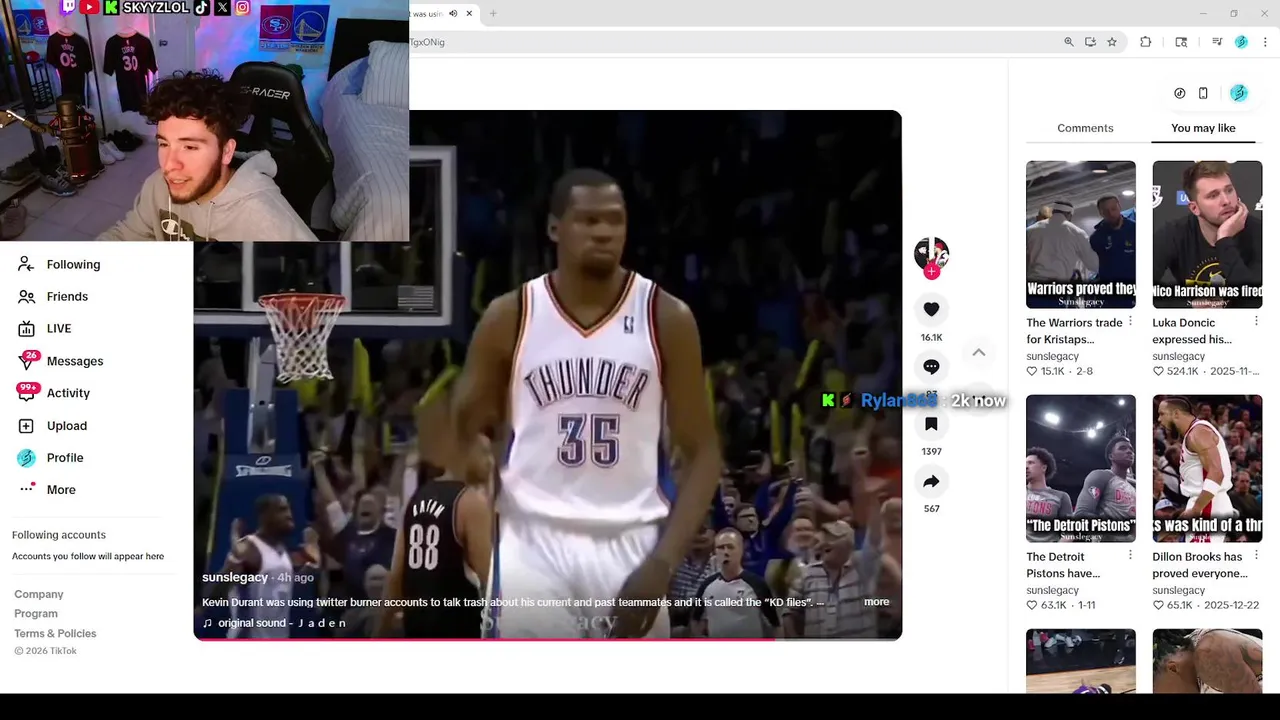Click the Following icon in the sidebar
The image size is (1280, 720).
pos(26,264)
